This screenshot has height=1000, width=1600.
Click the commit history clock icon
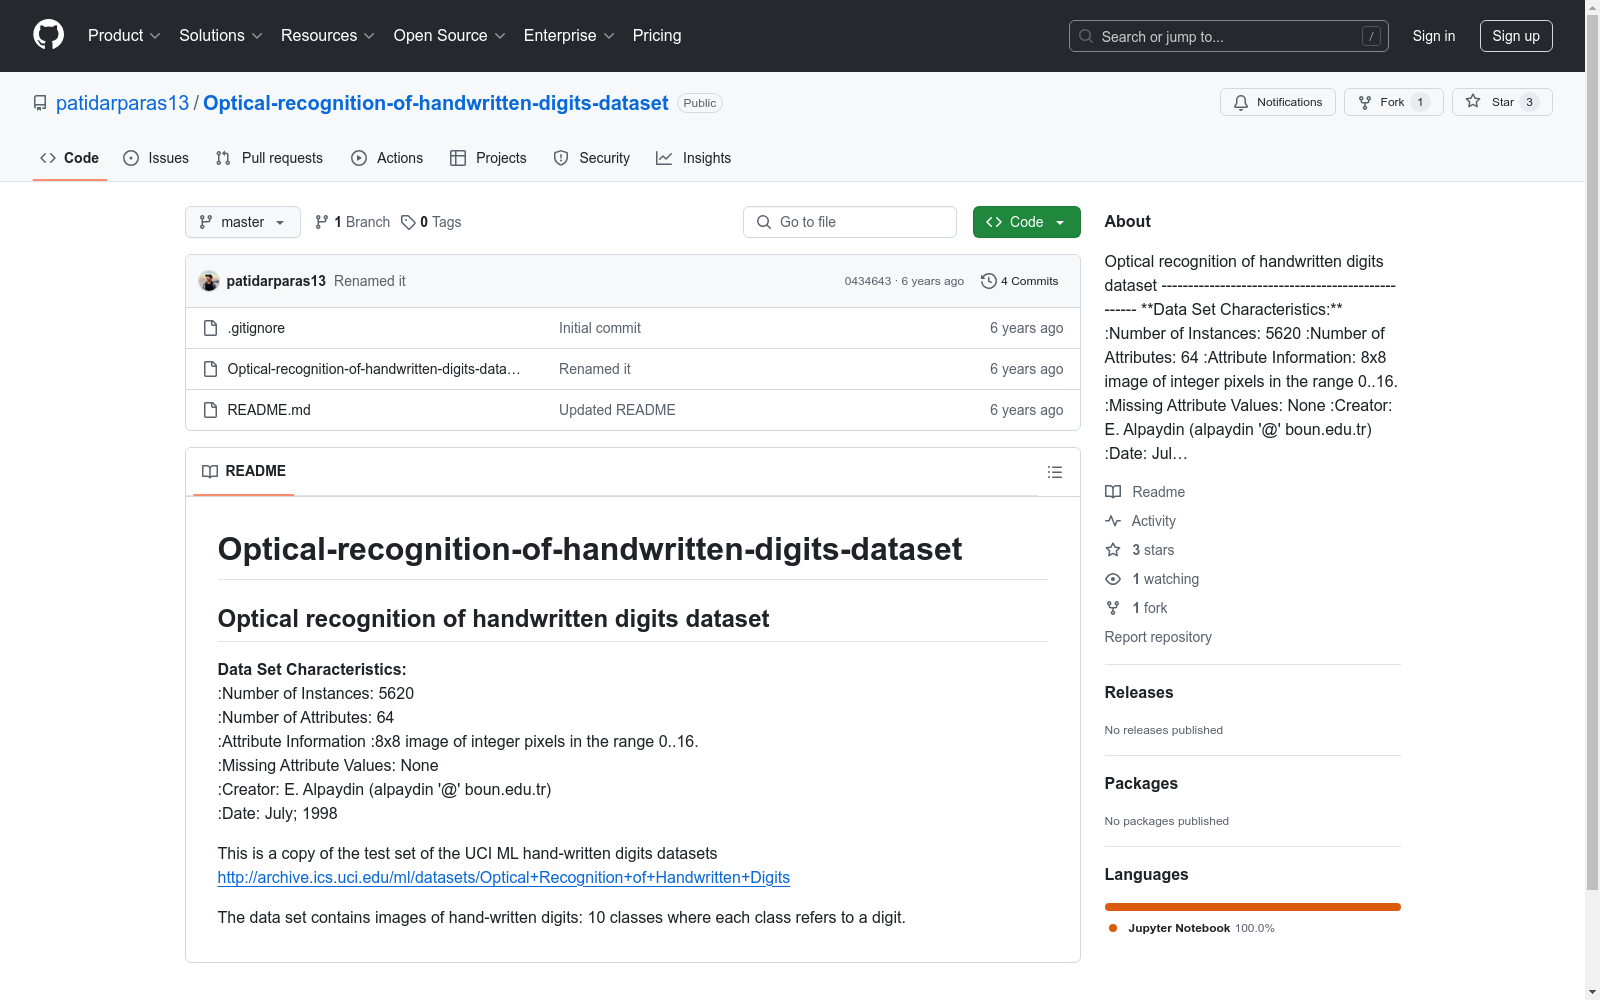[989, 281]
